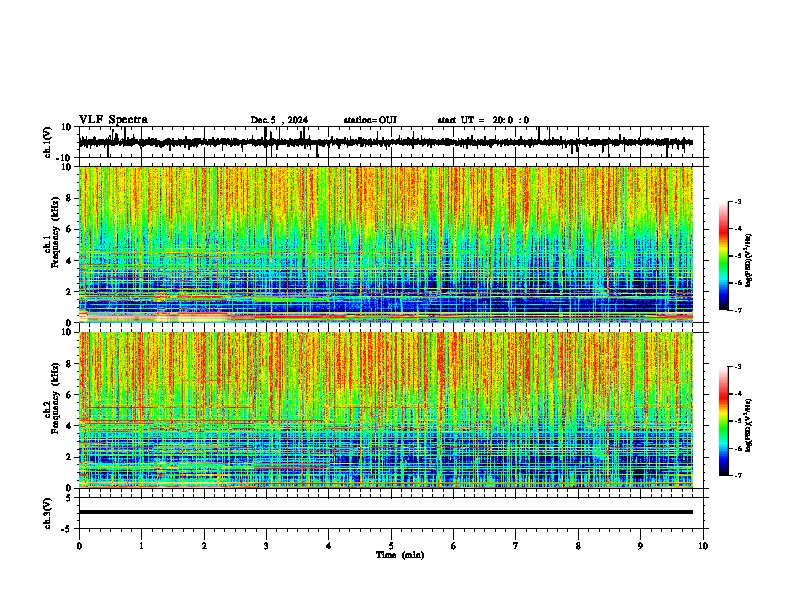Click the time axis tick label "3"
Screen dimensions: 792x612
tap(266, 546)
